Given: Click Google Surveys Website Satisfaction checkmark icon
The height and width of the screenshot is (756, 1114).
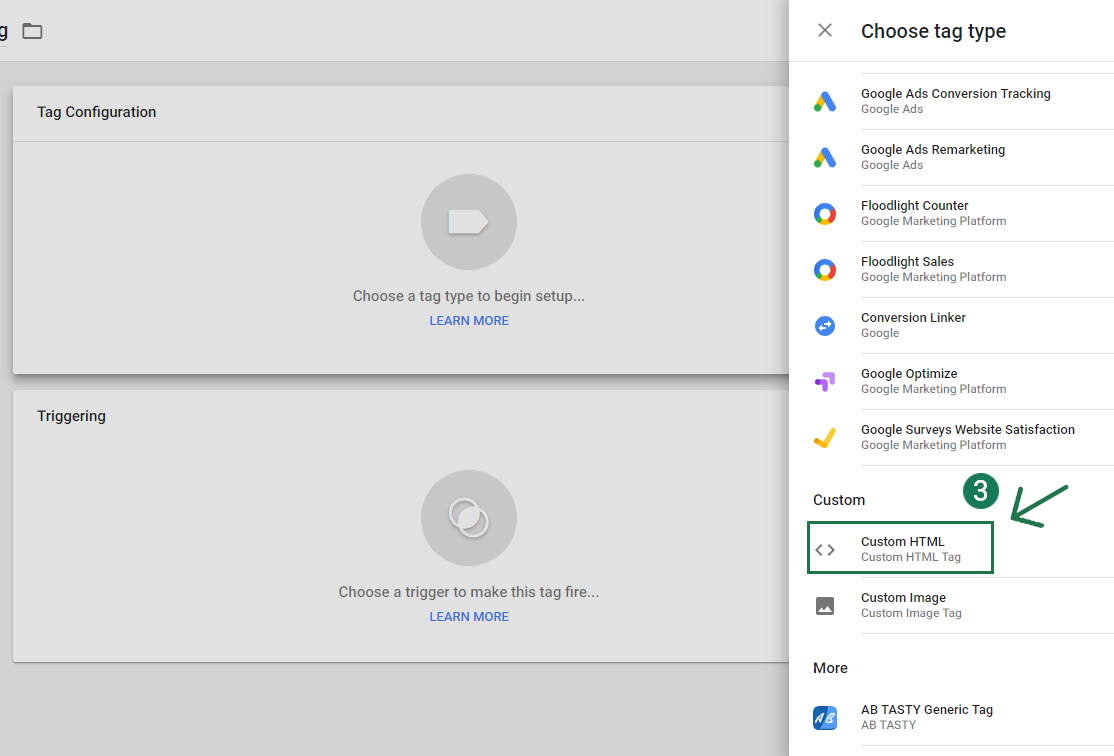Looking at the screenshot, I should (824, 437).
